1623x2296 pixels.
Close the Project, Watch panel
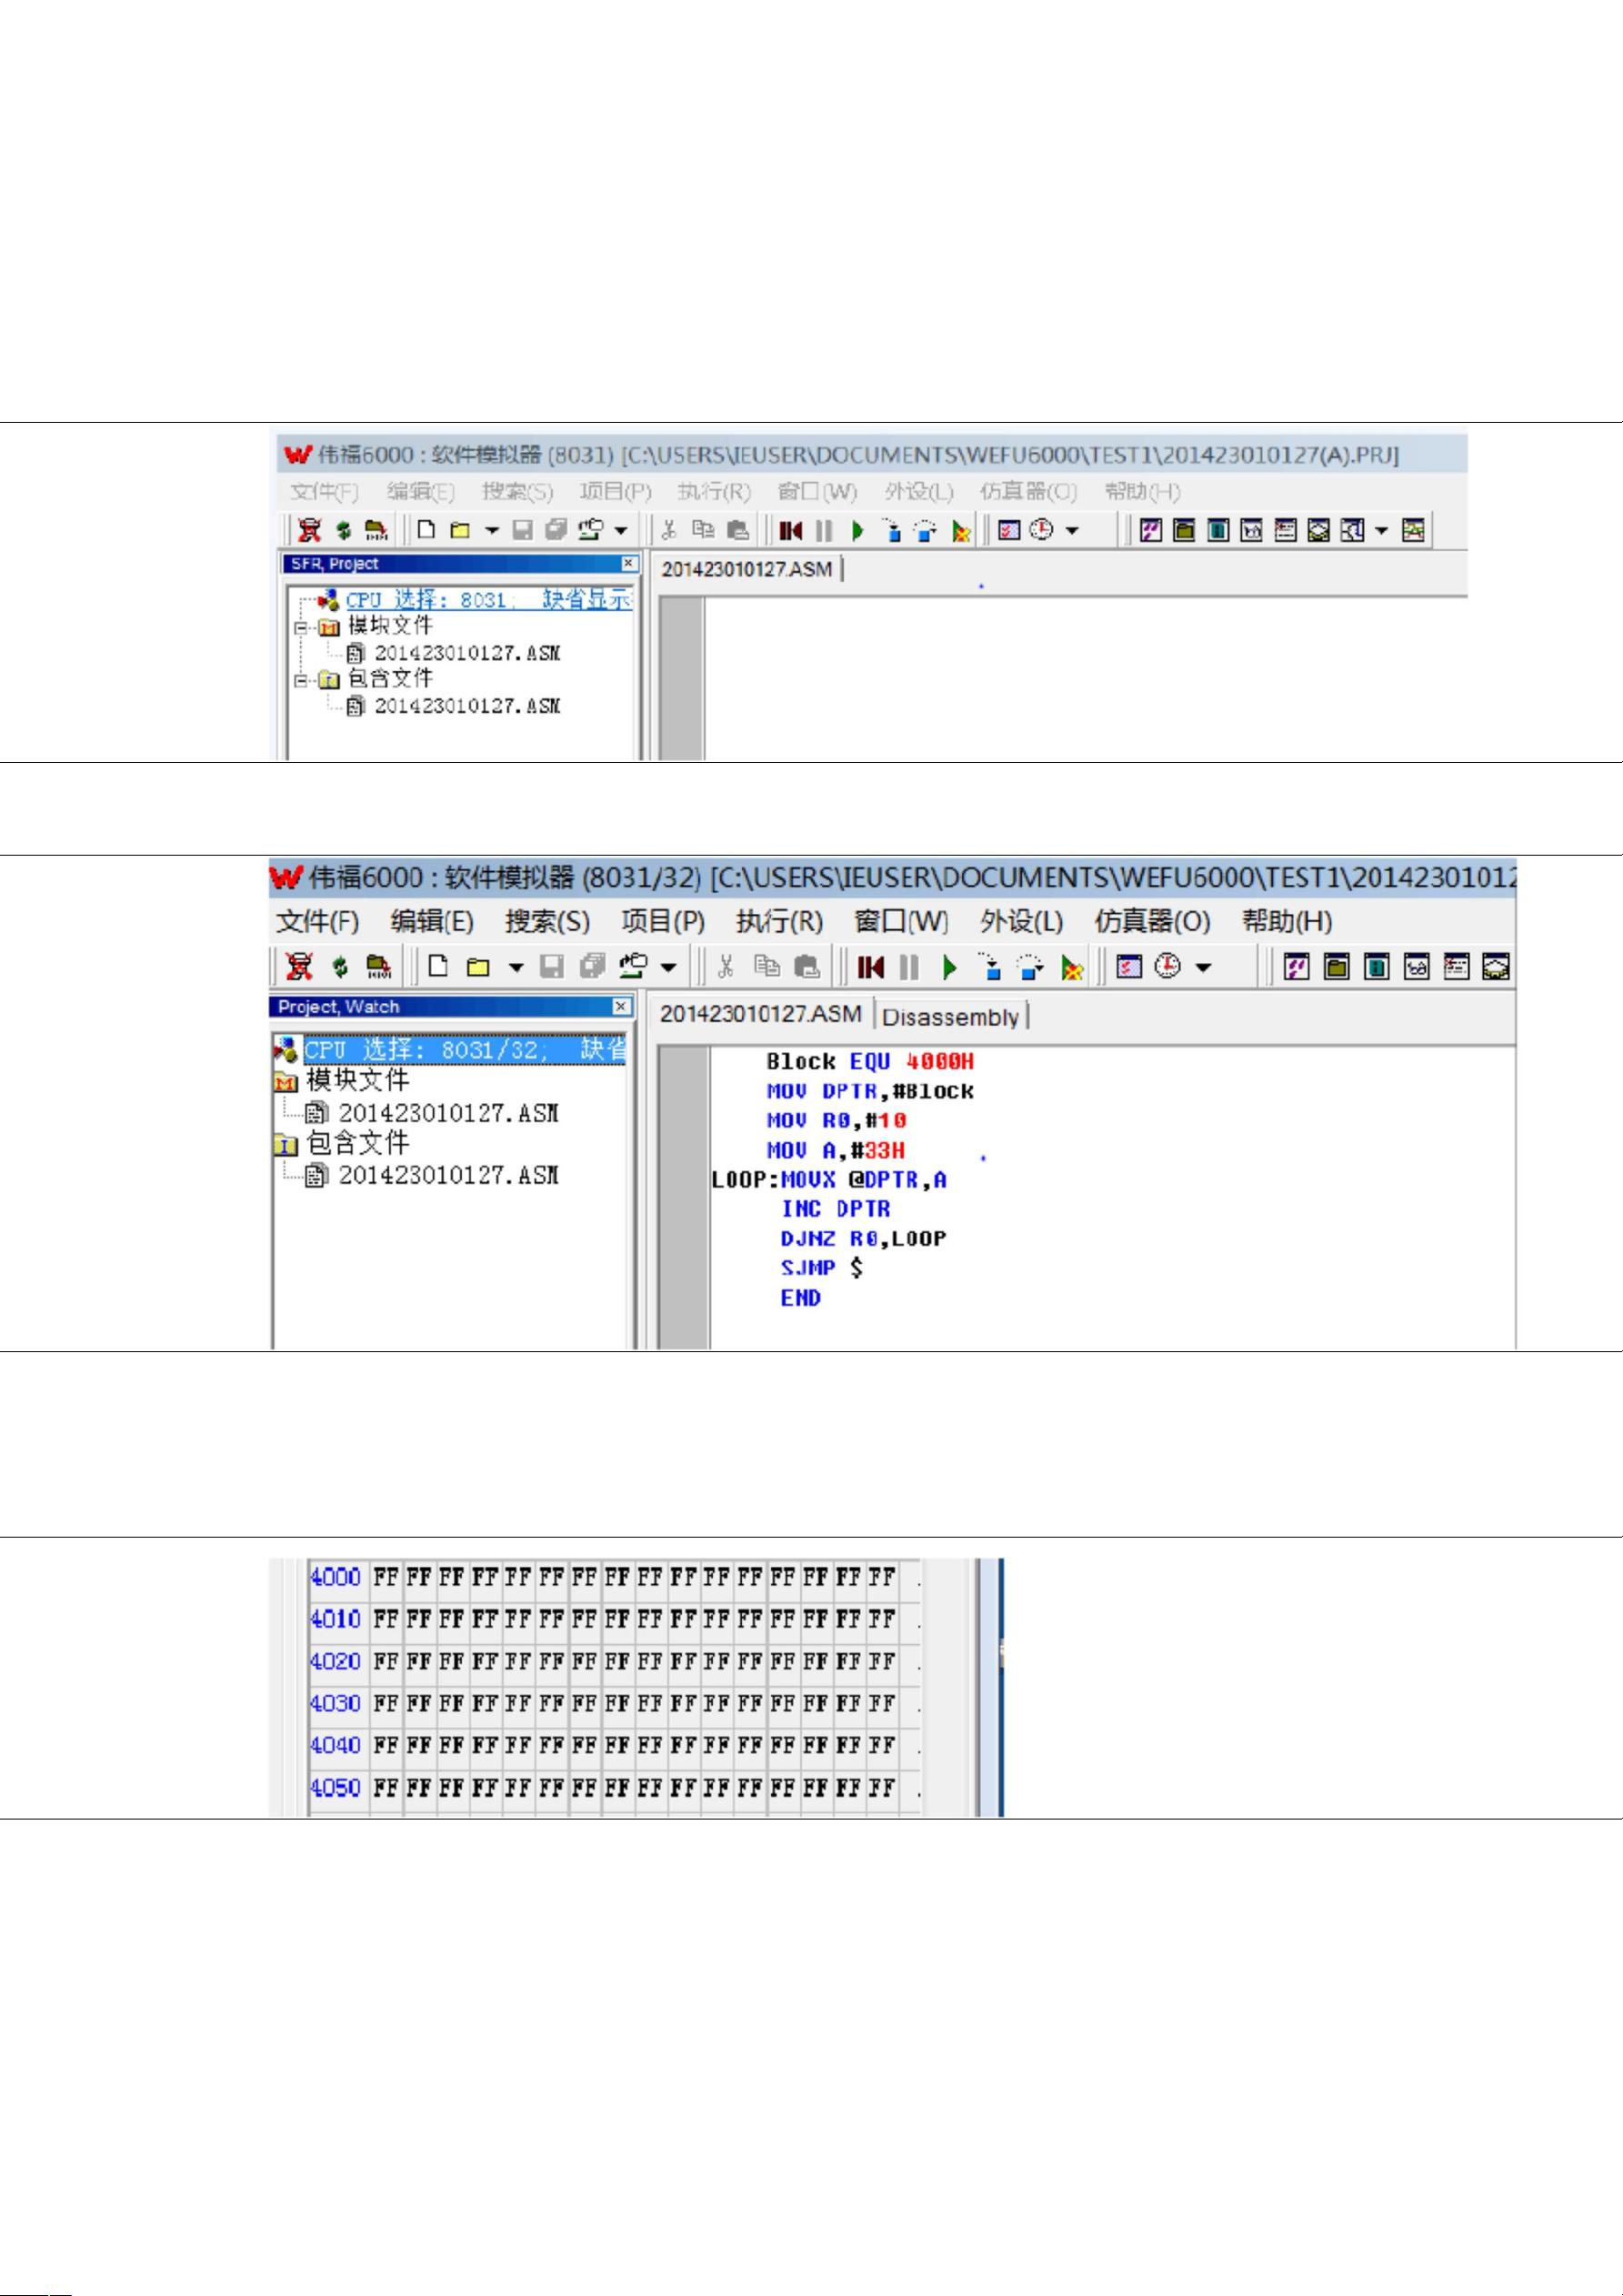coord(621,1006)
